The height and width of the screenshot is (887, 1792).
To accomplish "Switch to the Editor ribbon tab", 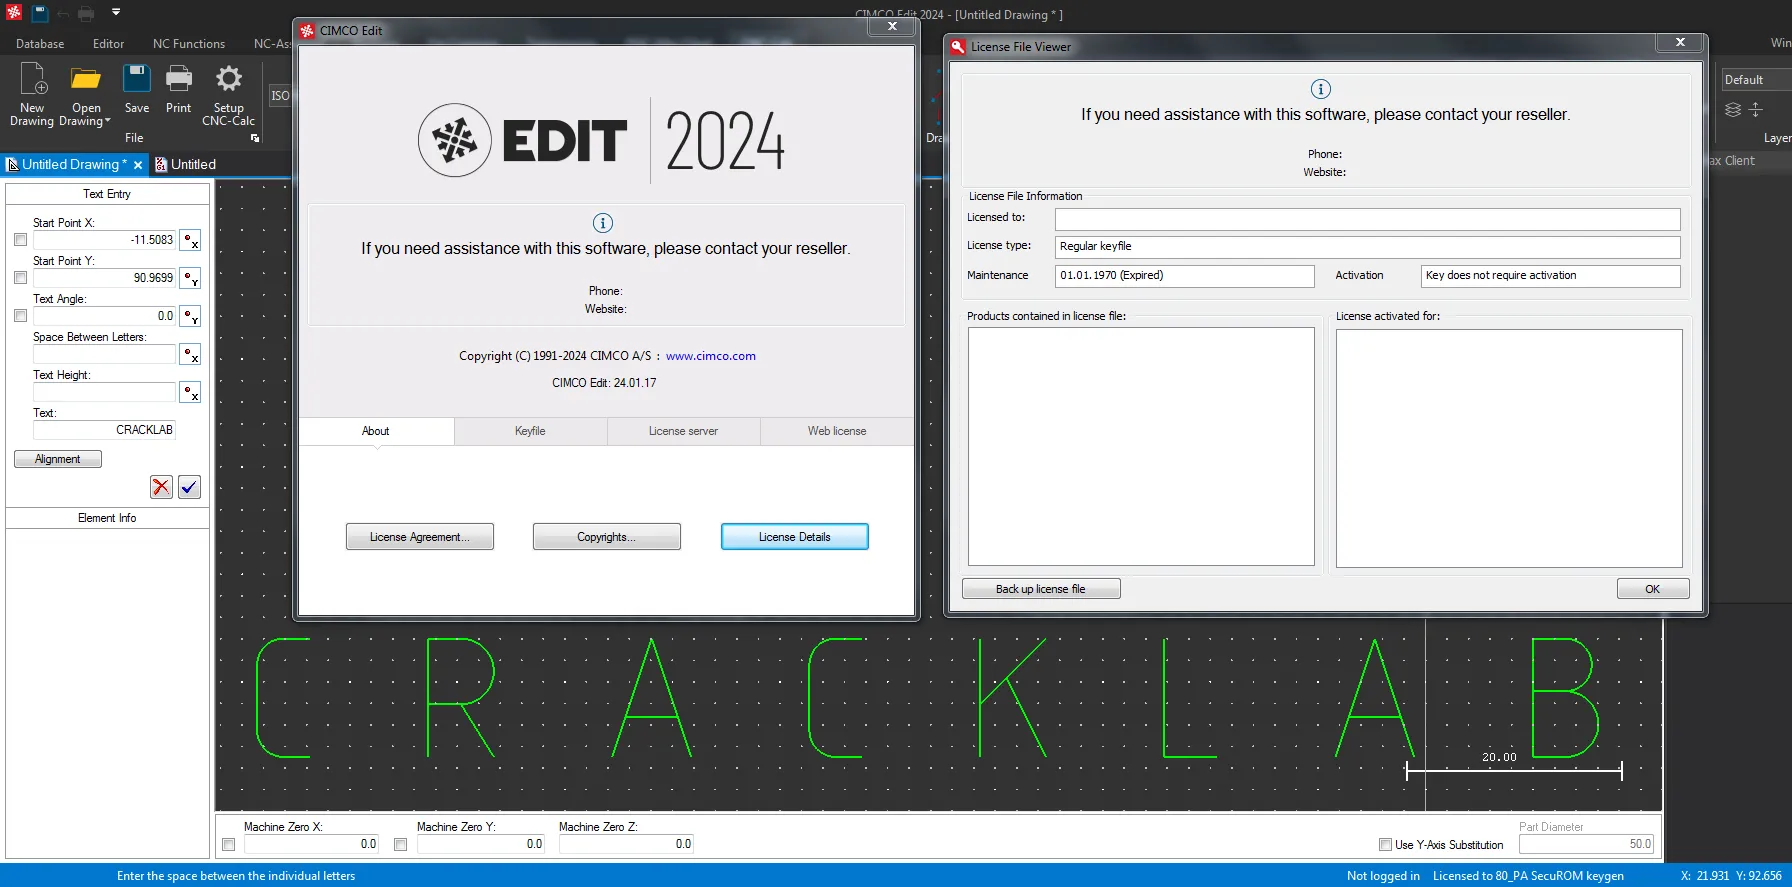I will point(109,44).
